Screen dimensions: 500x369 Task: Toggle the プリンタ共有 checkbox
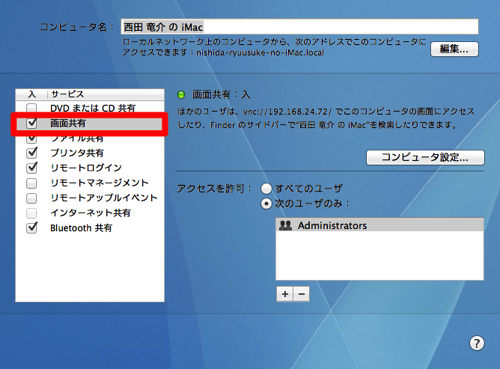tap(32, 153)
